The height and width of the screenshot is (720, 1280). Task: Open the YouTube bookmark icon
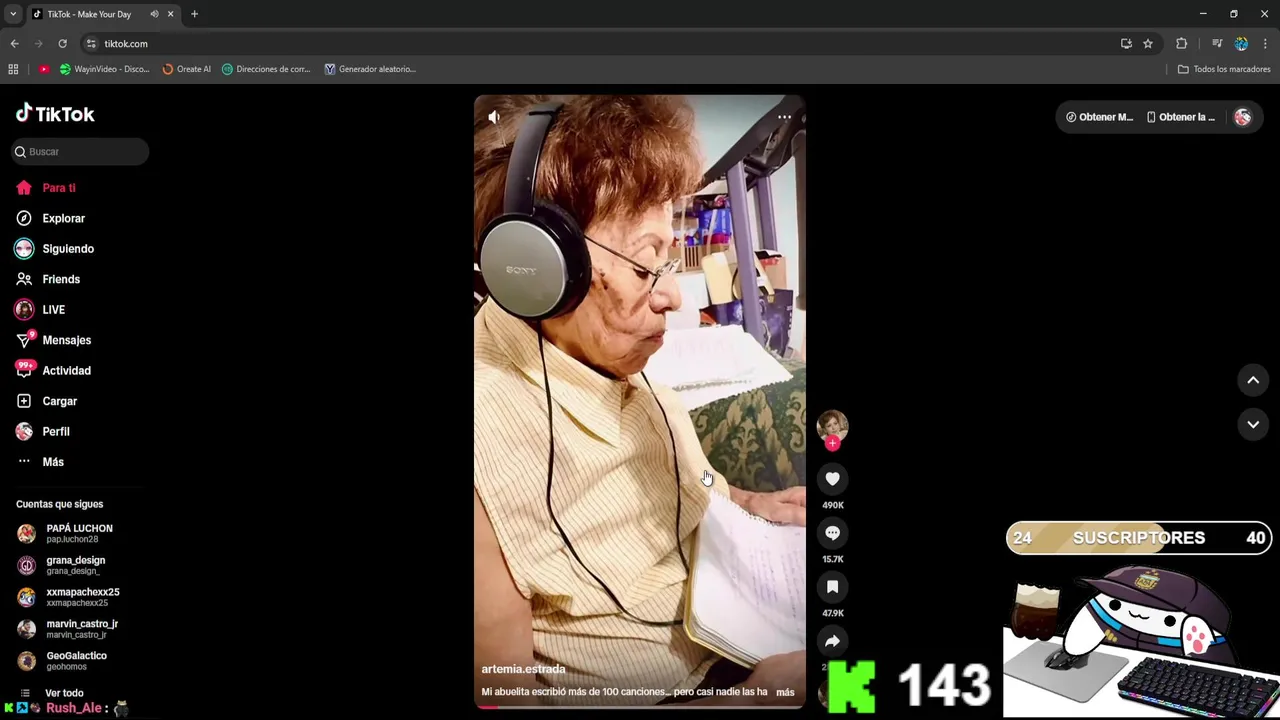[x=44, y=69]
